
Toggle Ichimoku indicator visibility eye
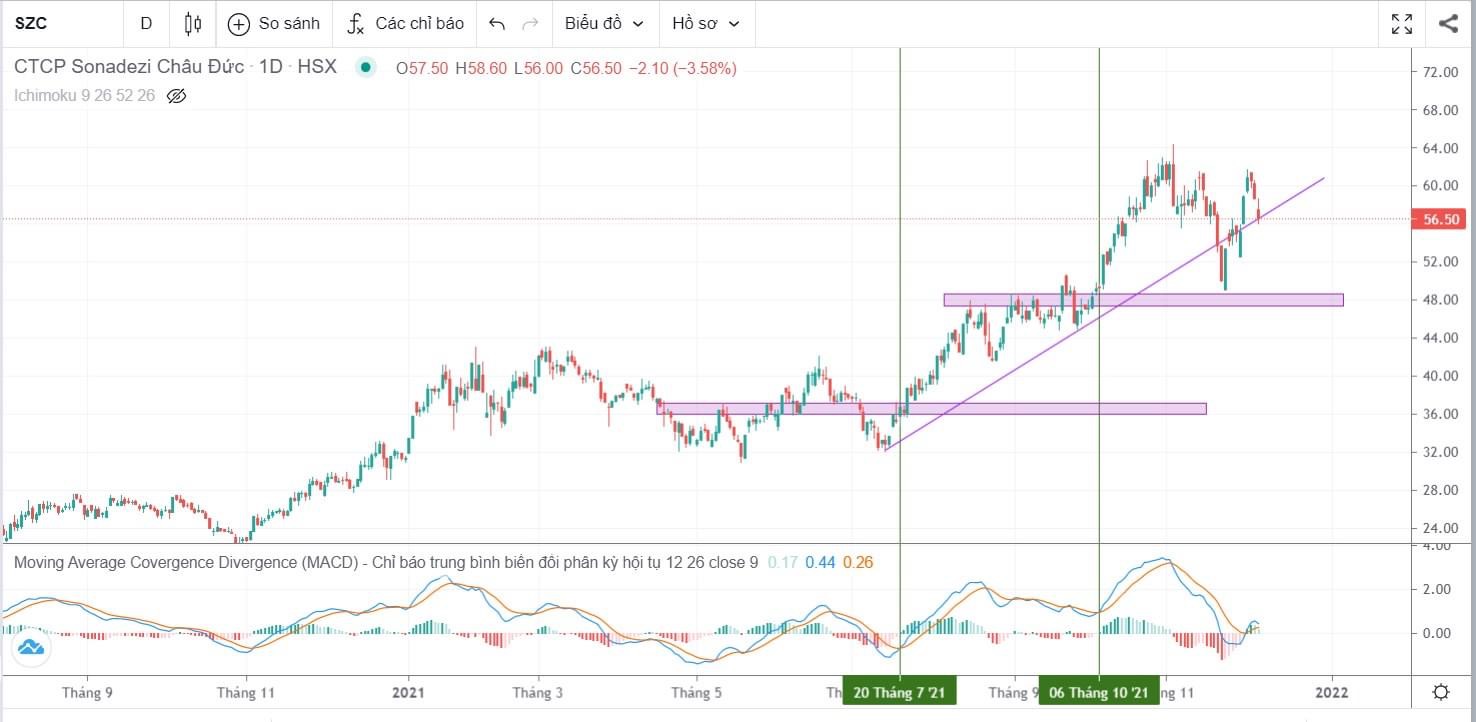point(177,96)
